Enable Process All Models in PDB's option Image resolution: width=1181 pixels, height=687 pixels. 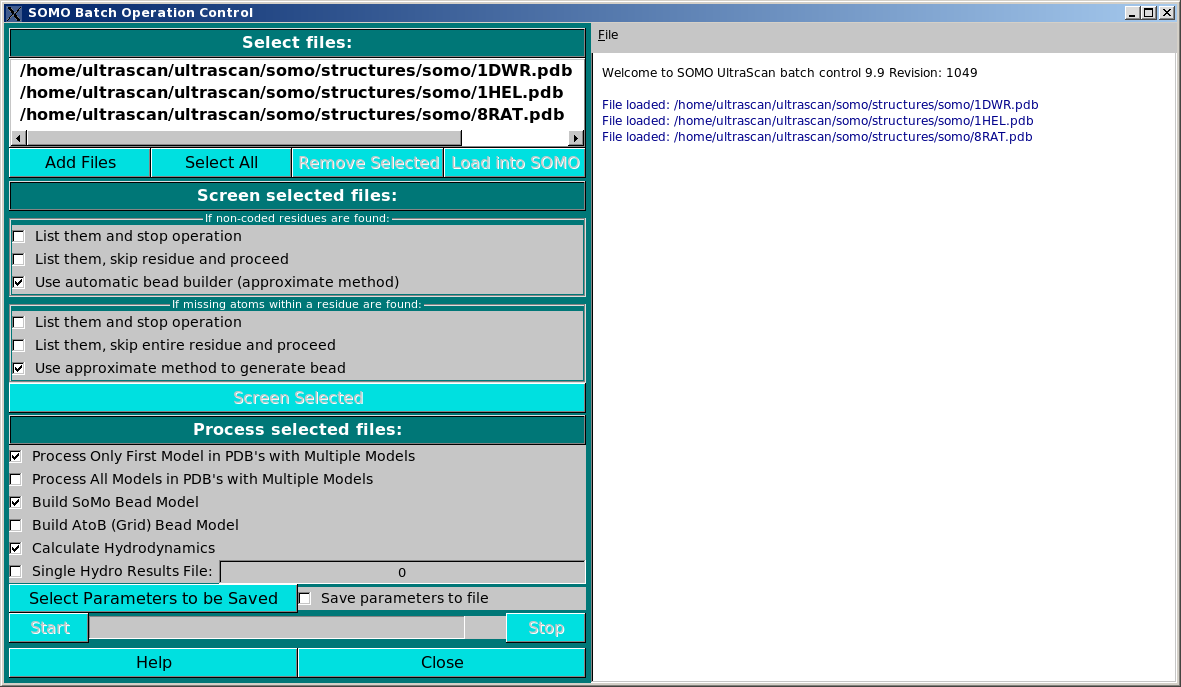[x=15, y=479]
